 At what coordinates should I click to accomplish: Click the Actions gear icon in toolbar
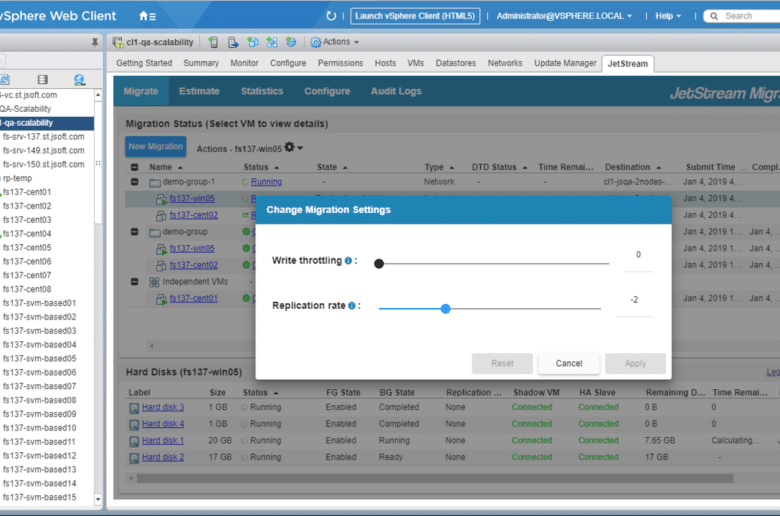click(x=315, y=42)
